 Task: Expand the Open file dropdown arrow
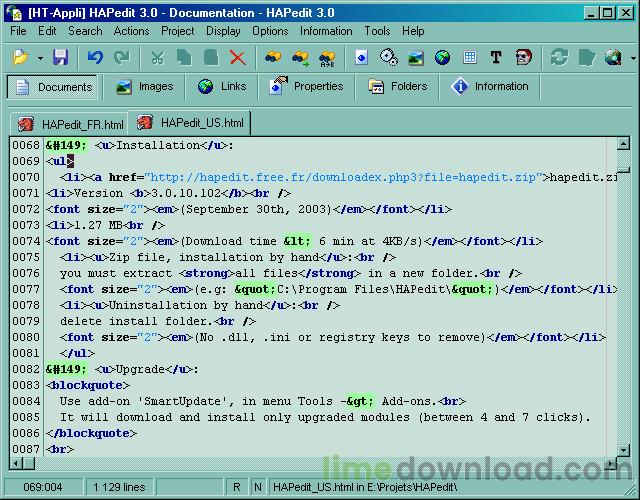(x=40, y=58)
